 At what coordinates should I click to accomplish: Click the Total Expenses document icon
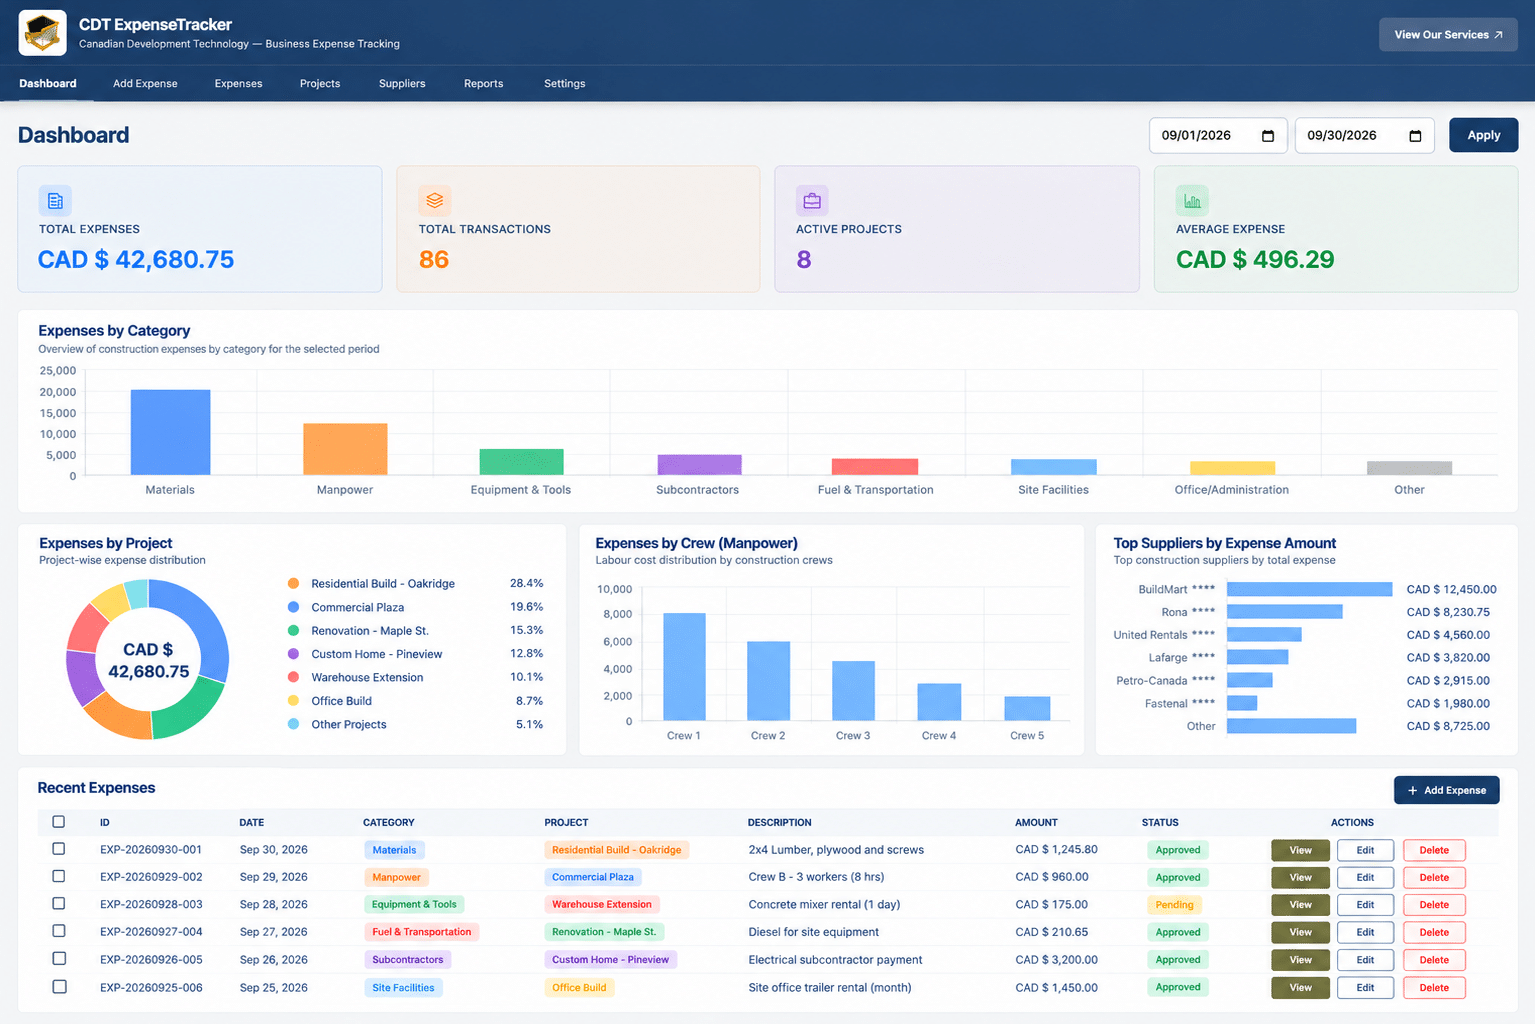coord(55,201)
